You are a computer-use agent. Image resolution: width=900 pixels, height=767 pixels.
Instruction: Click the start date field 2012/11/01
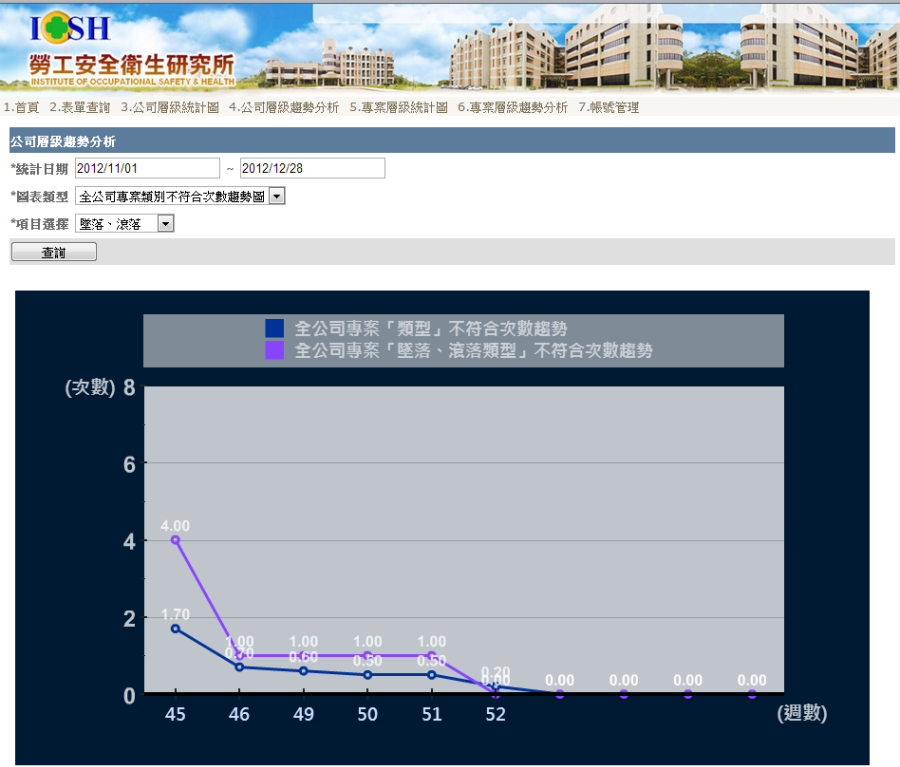[147, 168]
